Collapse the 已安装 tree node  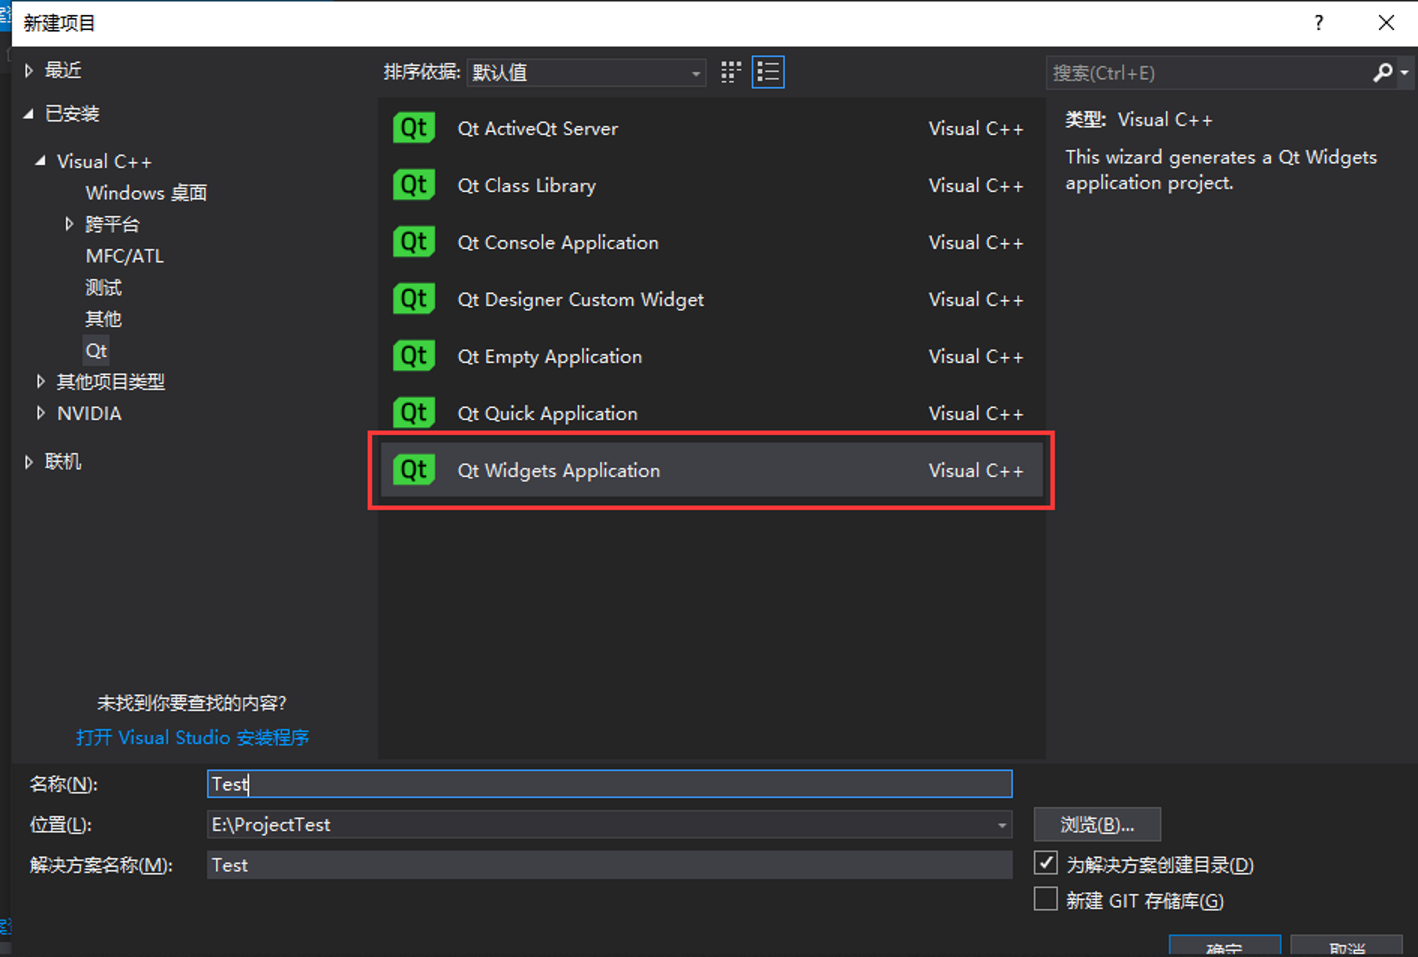click(29, 114)
